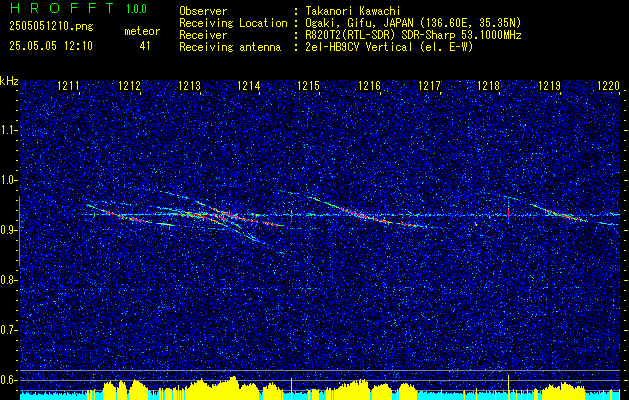Select the observer name Takanori Kawachi
Viewport: 629px width, 400px height.
click(x=353, y=11)
